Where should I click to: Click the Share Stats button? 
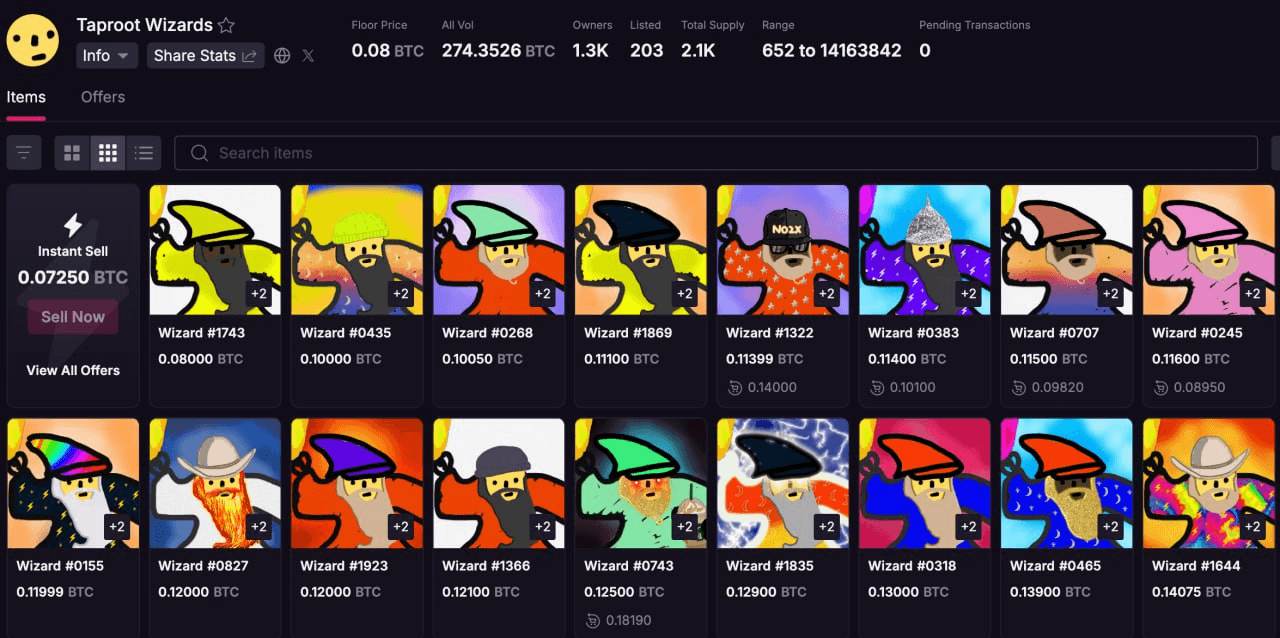click(x=206, y=56)
